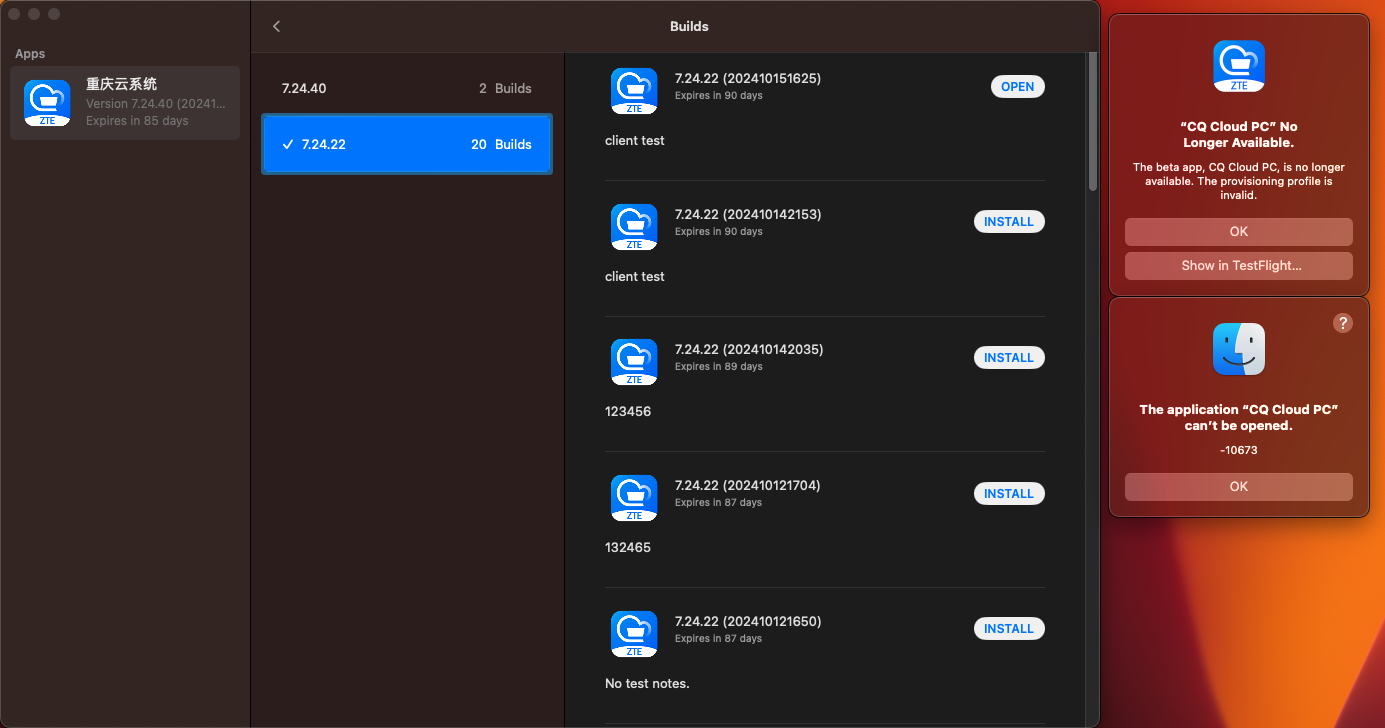Click the app icon in the sidebar Apps list
Image resolution: width=1385 pixels, height=728 pixels.
pyautogui.click(x=47, y=103)
